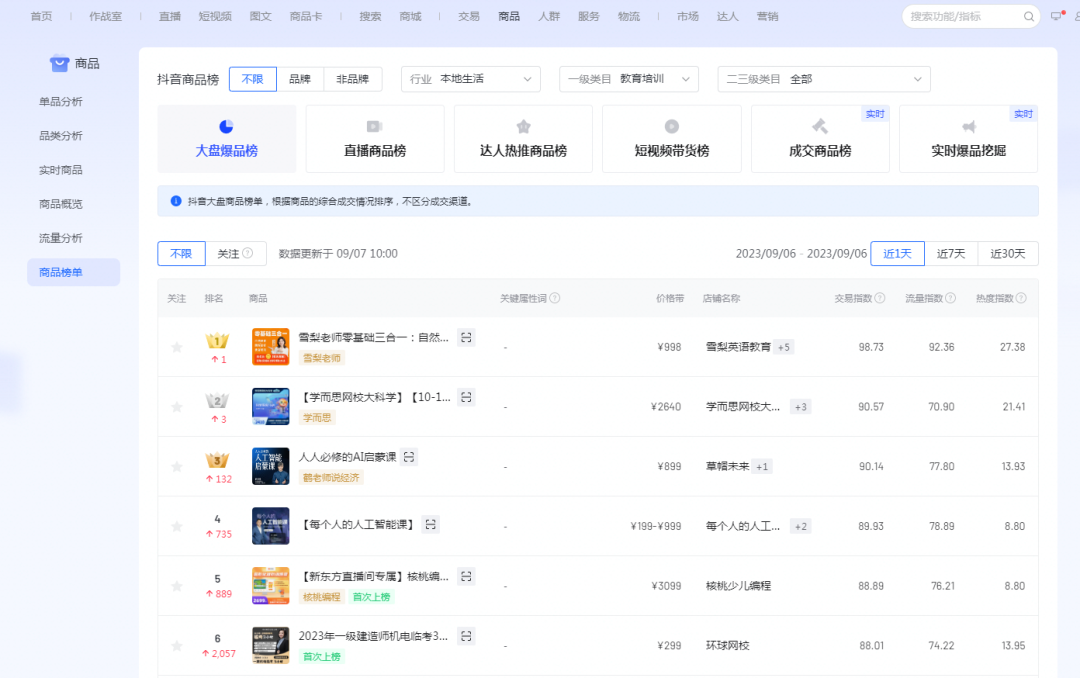The image size is (1080, 678).
Task: Favorite the 雪梨老师零基础三合一 product star
Action: point(177,347)
